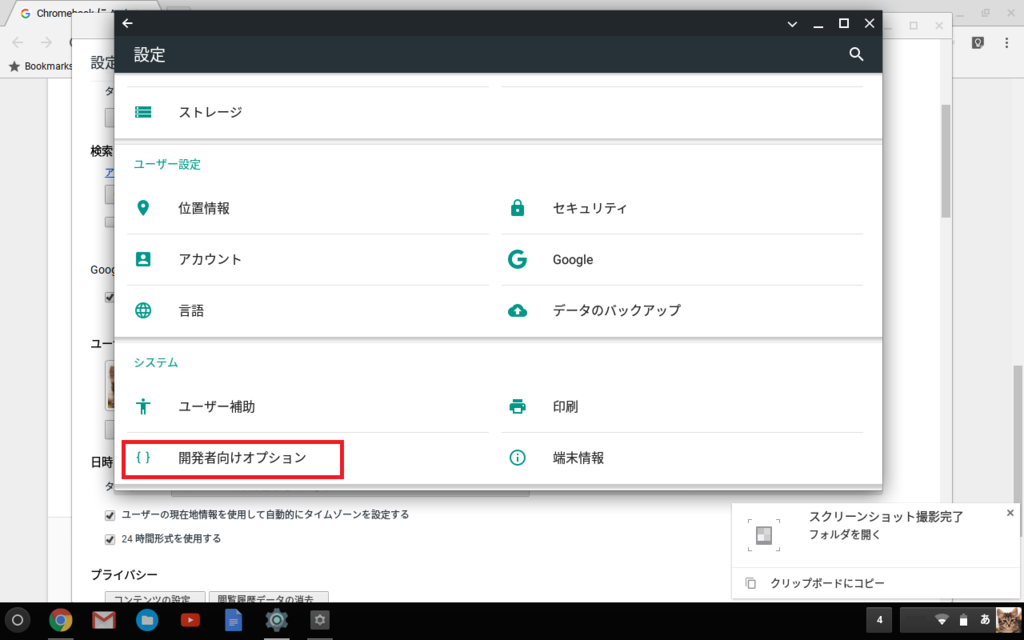The height and width of the screenshot is (640, 1024).
Task: Open 開発者向けオプション developer options
Action: point(308,458)
